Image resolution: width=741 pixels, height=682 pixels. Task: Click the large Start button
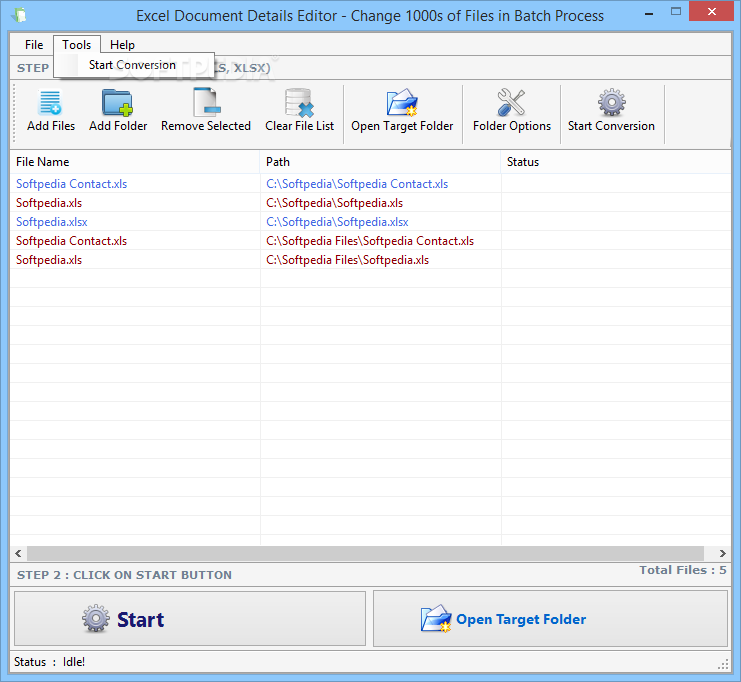[x=190, y=619]
